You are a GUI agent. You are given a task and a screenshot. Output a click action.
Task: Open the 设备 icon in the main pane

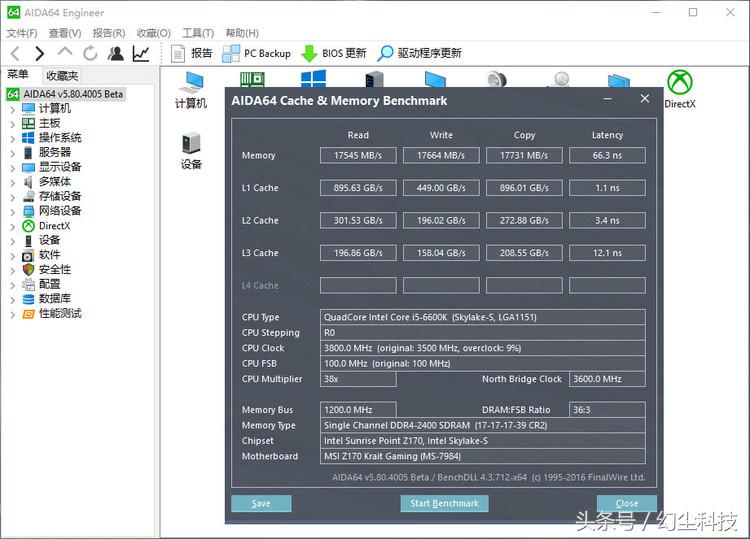191,151
